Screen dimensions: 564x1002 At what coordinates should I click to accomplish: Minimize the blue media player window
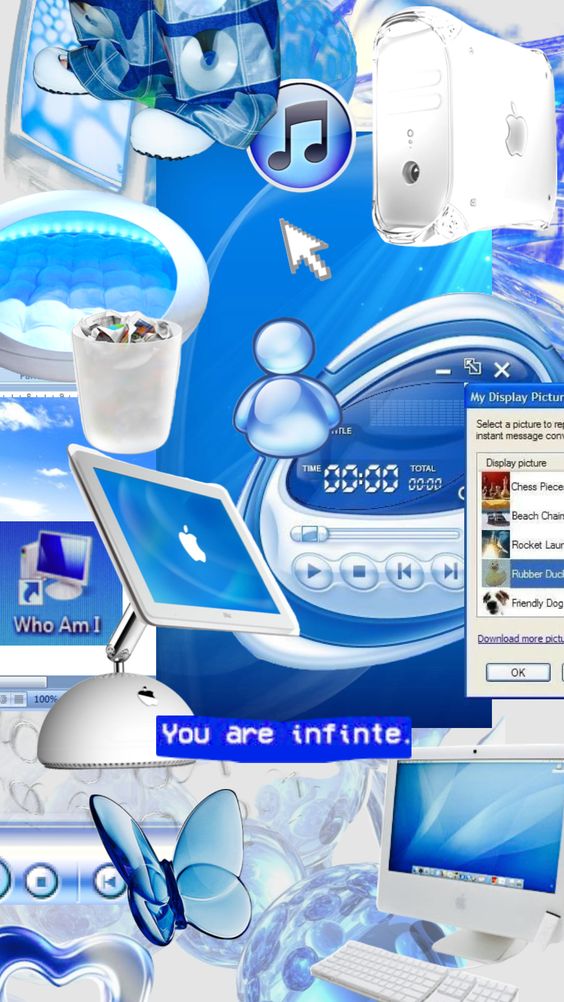(x=443, y=371)
